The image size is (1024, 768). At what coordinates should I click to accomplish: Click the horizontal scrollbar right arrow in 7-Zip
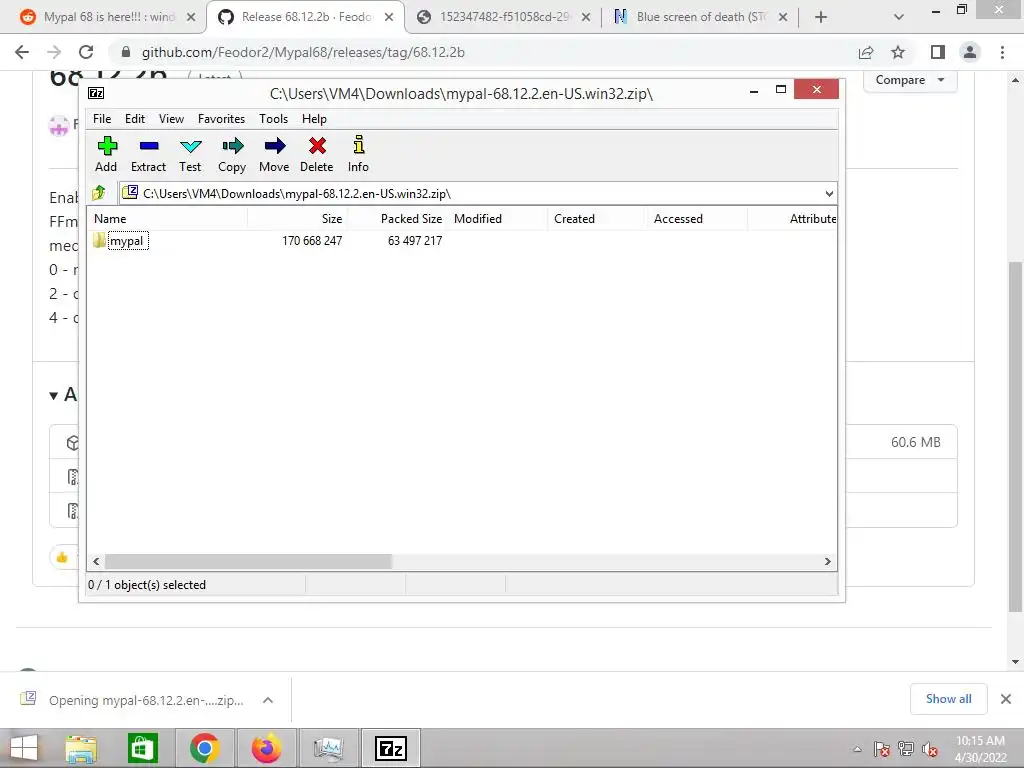827,562
